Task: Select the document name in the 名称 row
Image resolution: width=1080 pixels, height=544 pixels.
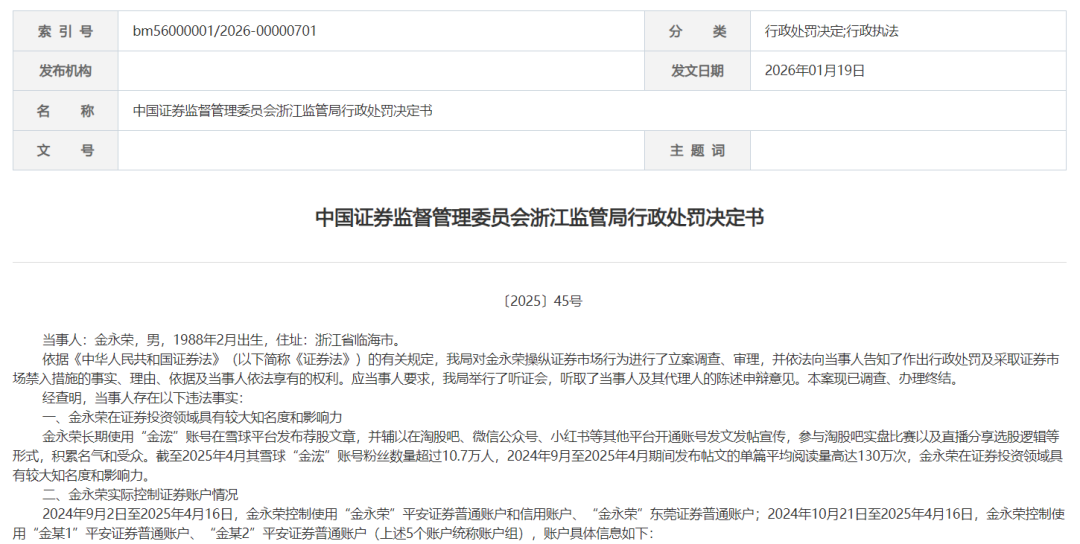Action: click(x=282, y=111)
